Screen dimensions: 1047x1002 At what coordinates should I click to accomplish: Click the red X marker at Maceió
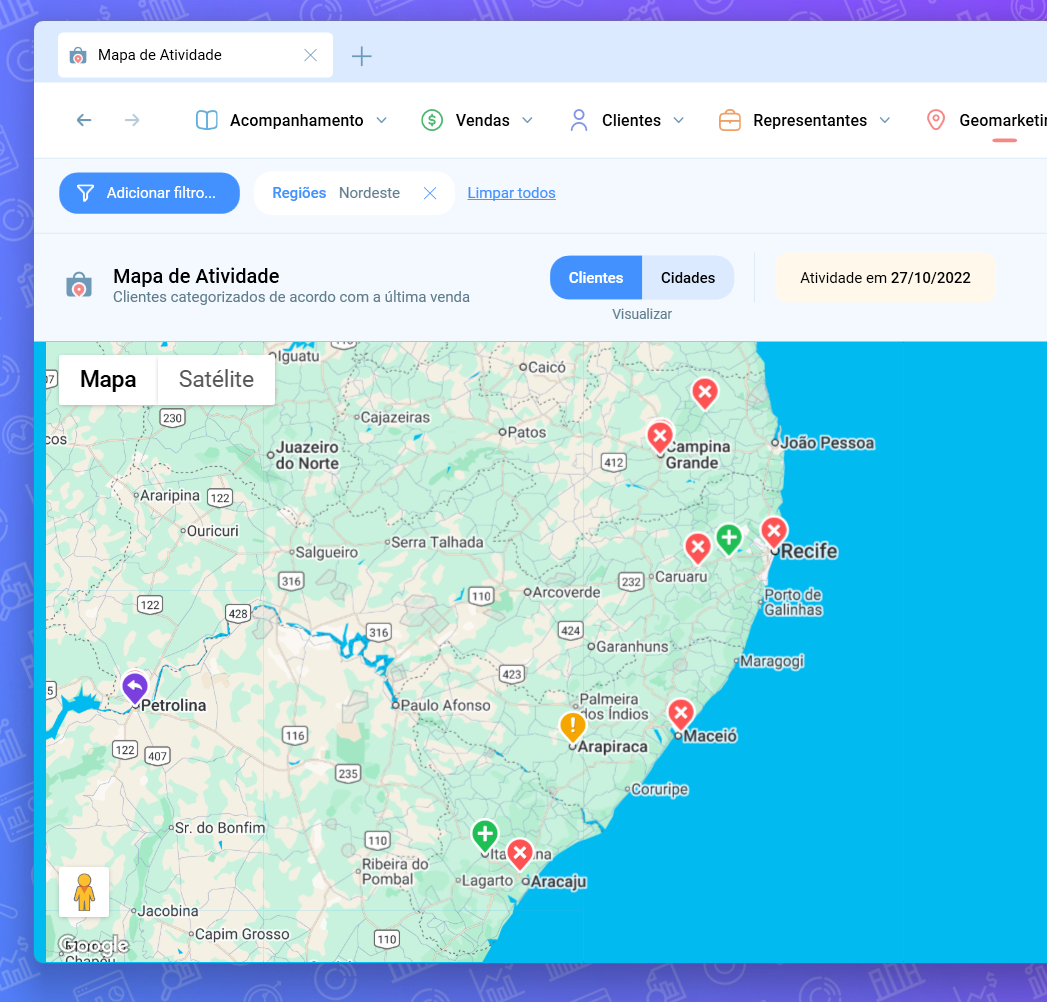point(681,715)
